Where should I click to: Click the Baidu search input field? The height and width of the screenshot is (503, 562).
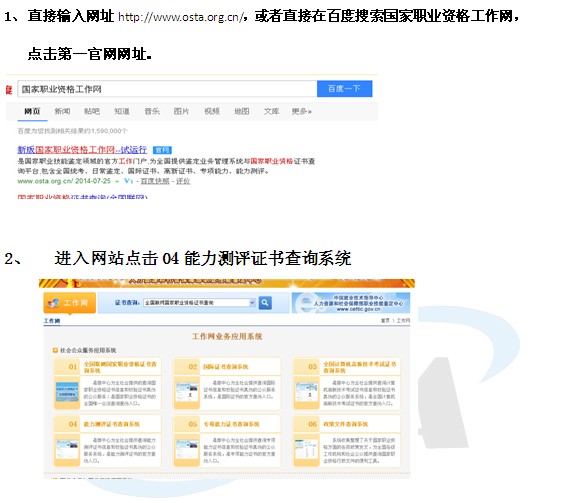[167, 89]
